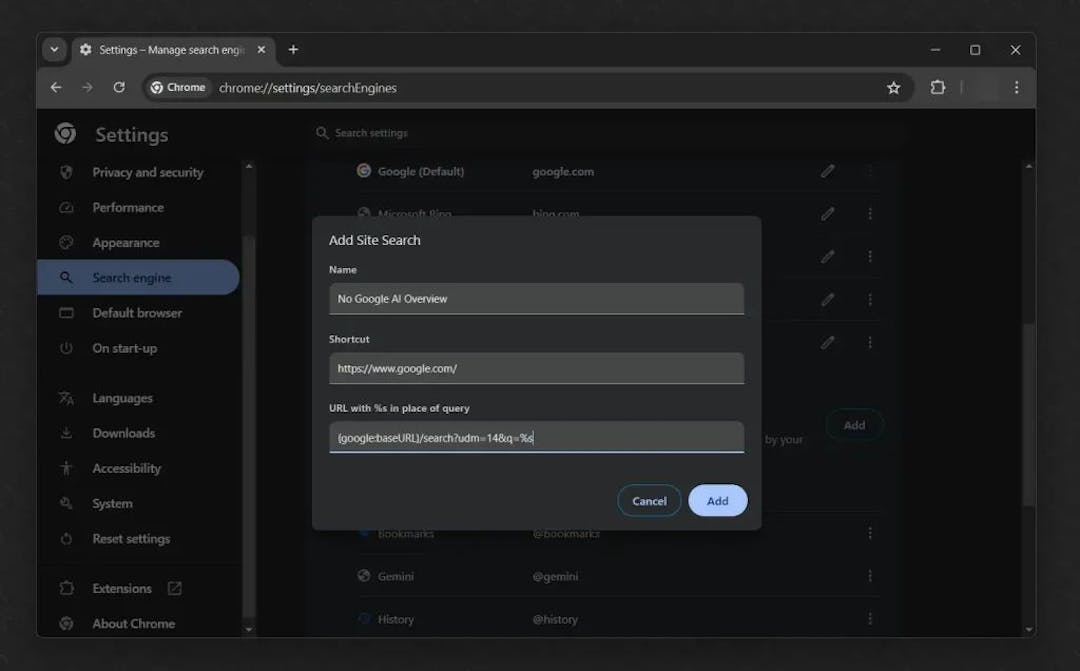The height and width of the screenshot is (671, 1080).
Task: Open more actions for Gemini shortcut
Action: (x=870, y=576)
